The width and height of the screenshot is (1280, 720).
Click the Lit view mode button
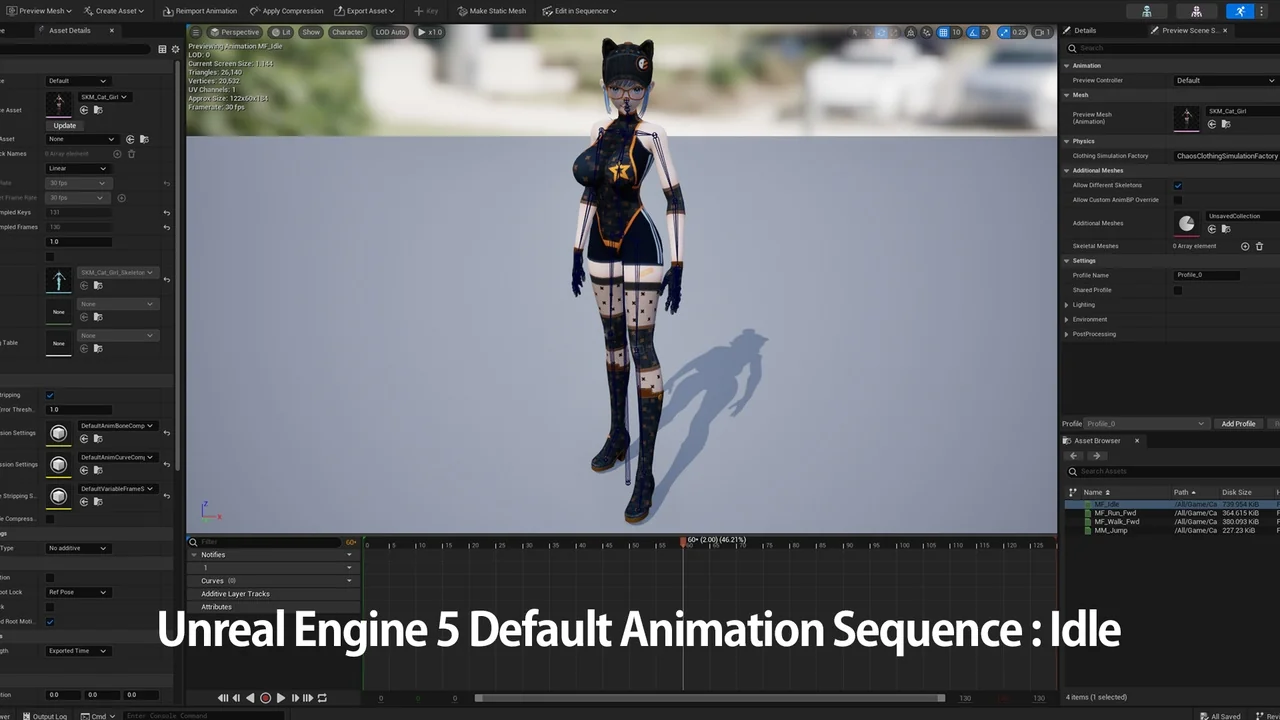tap(281, 32)
